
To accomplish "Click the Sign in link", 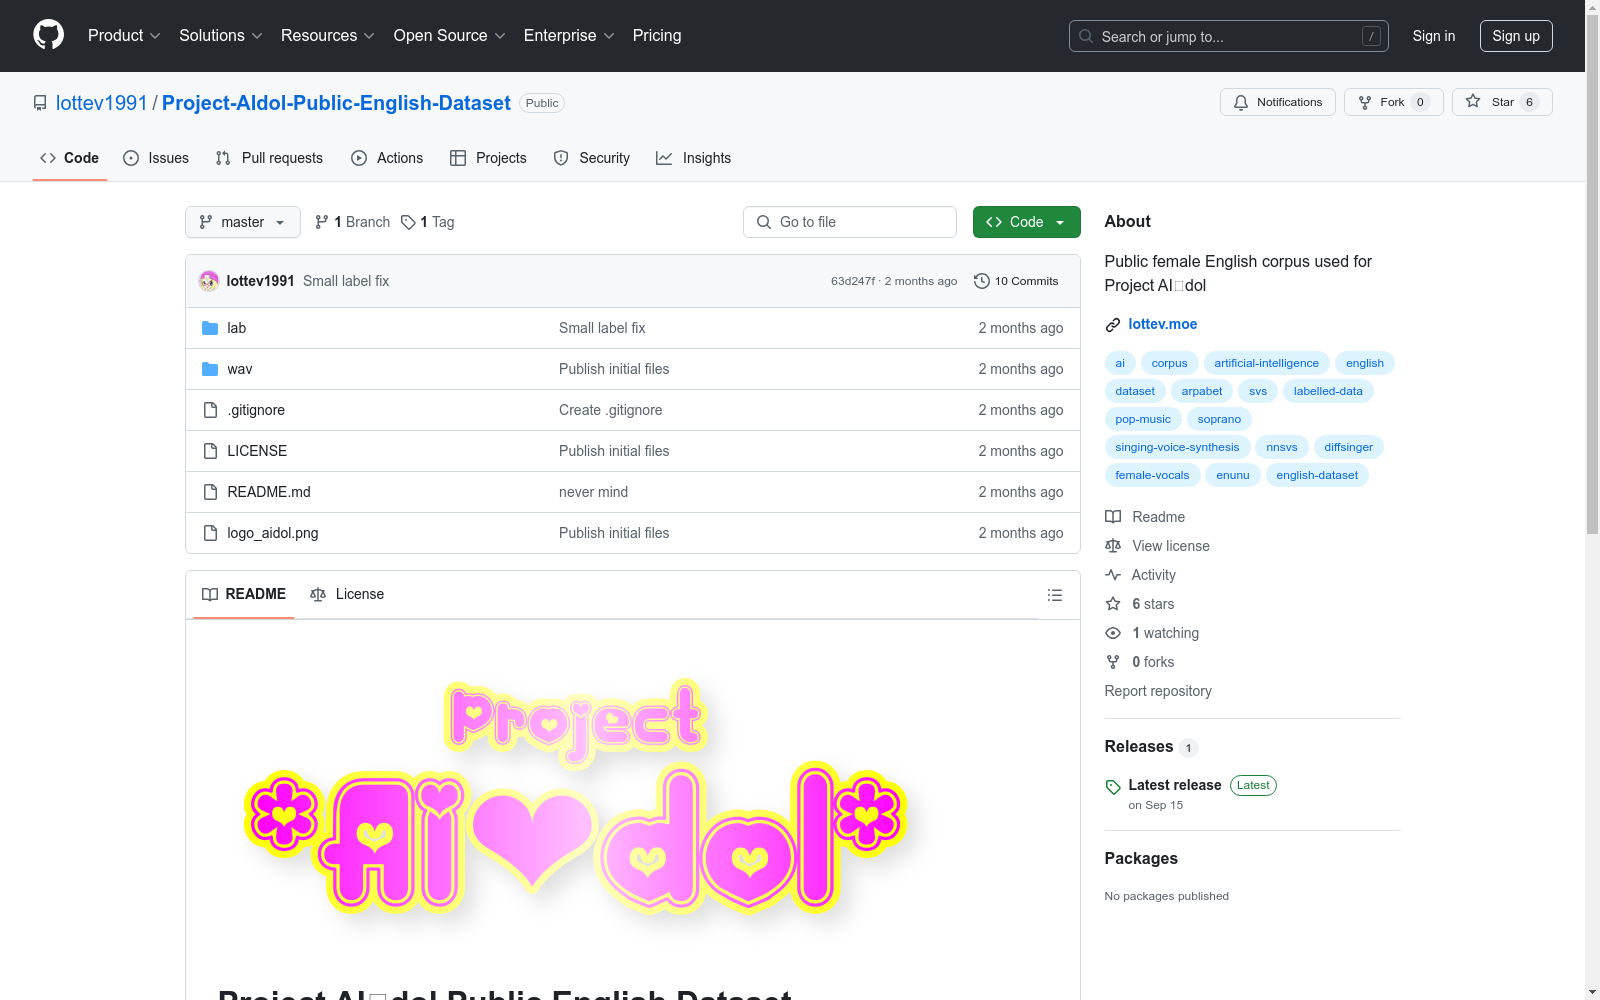I will click(1434, 36).
